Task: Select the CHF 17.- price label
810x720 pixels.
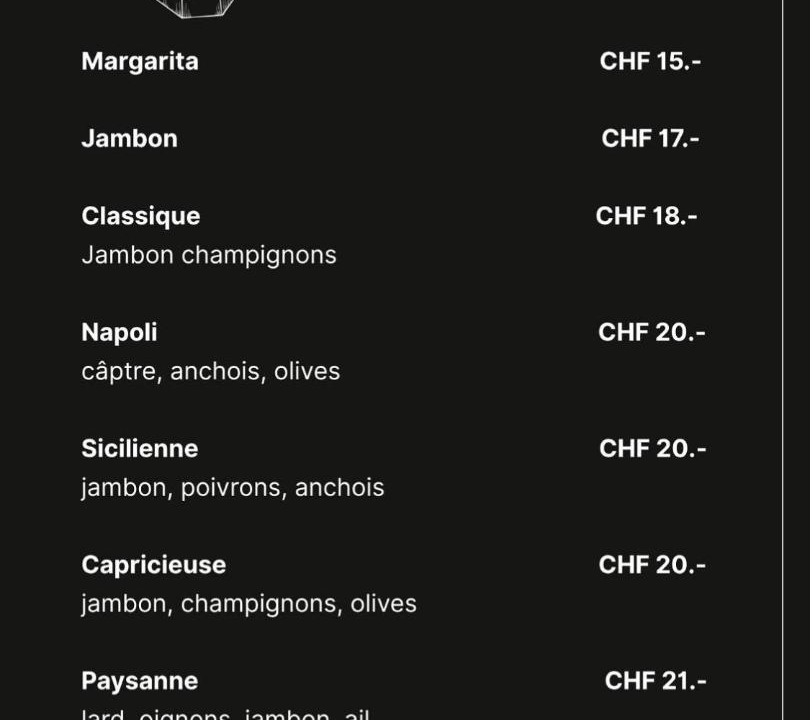Action: [x=650, y=138]
